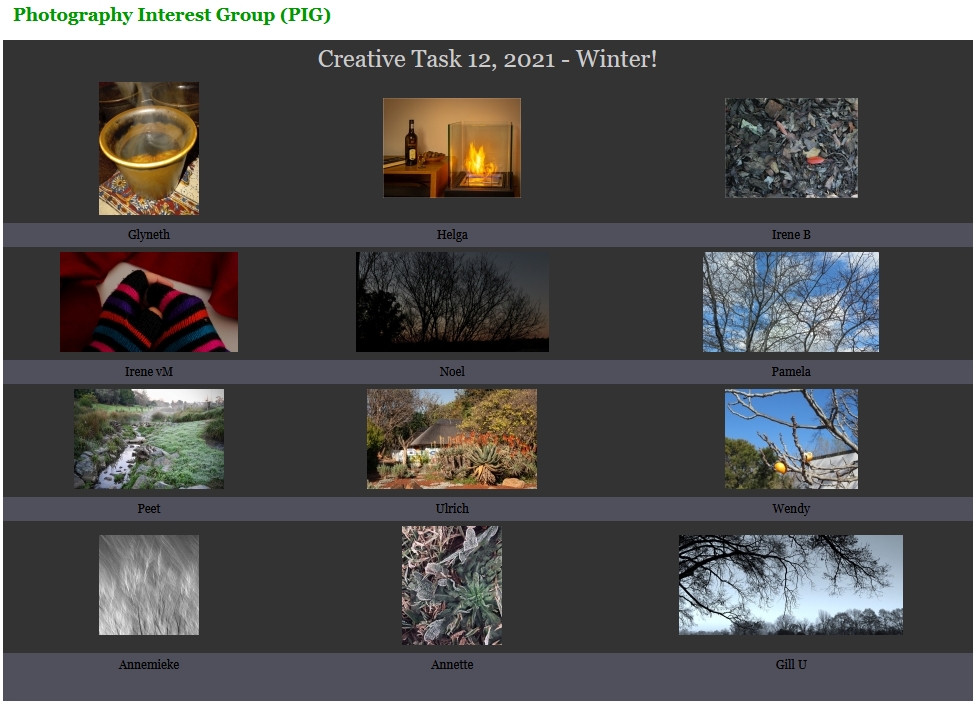This screenshot has width=977, height=707.
Task: Open Gill U's wide tree silhouette photo
Action: [x=791, y=585]
